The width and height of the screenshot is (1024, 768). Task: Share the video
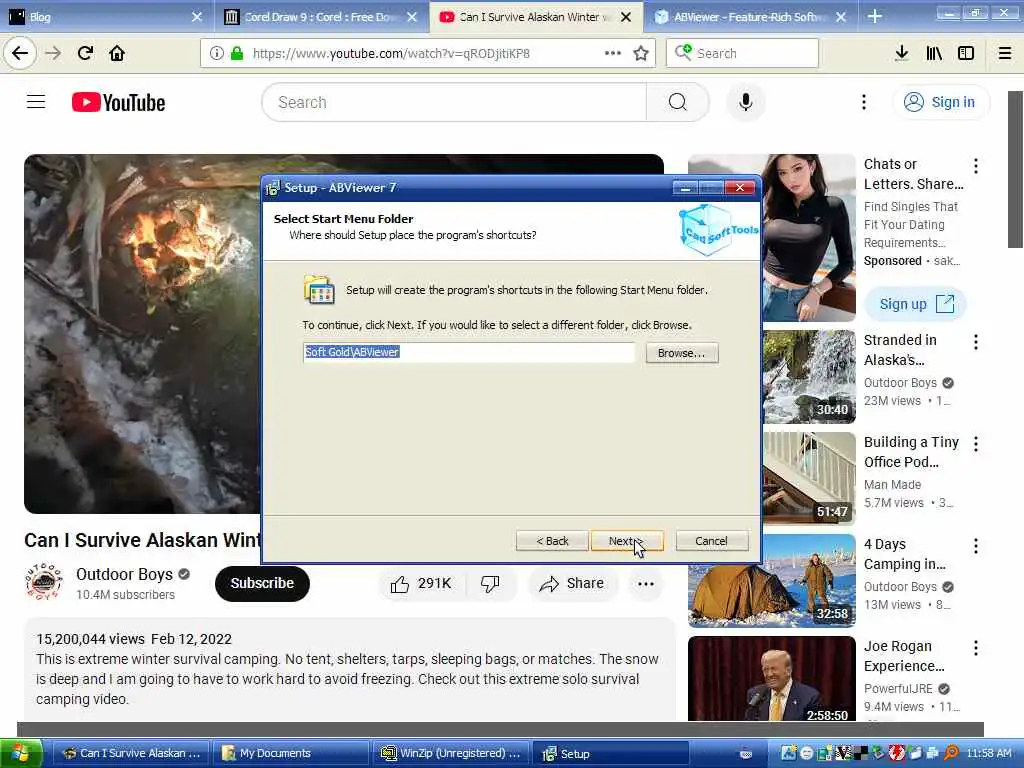pyautogui.click(x=572, y=583)
